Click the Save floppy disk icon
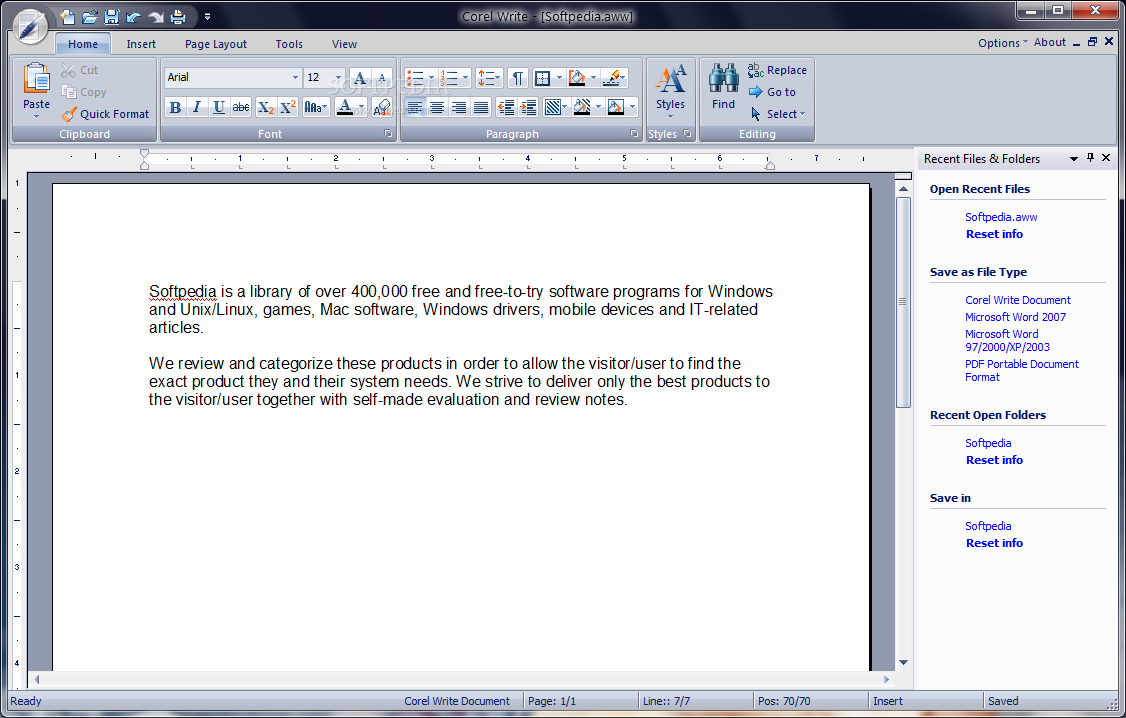Viewport: 1126px width, 718px height. click(111, 17)
